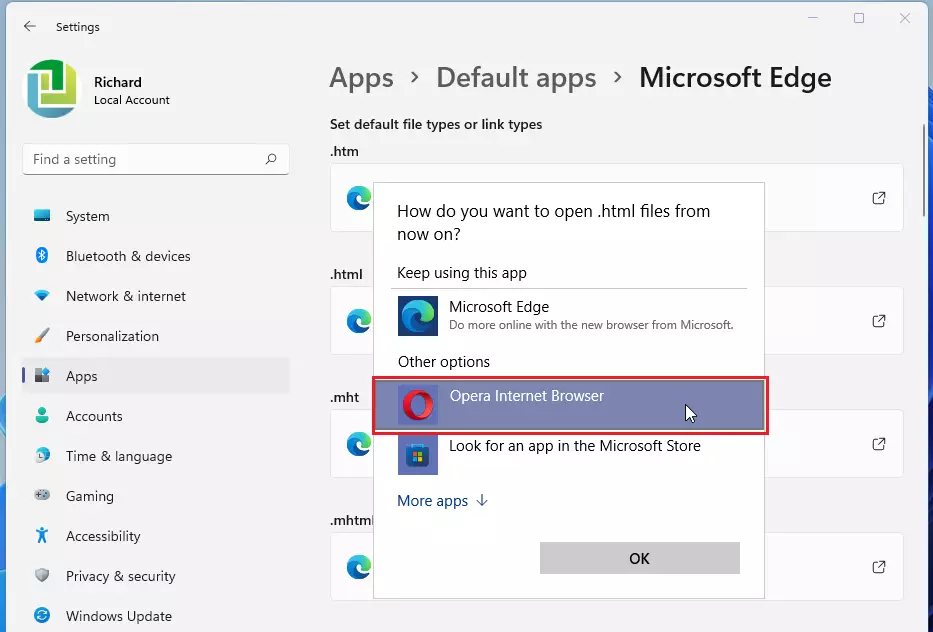933x632 pixels.
Task: Open Personalization settings
Action: (x=156, y=336)
